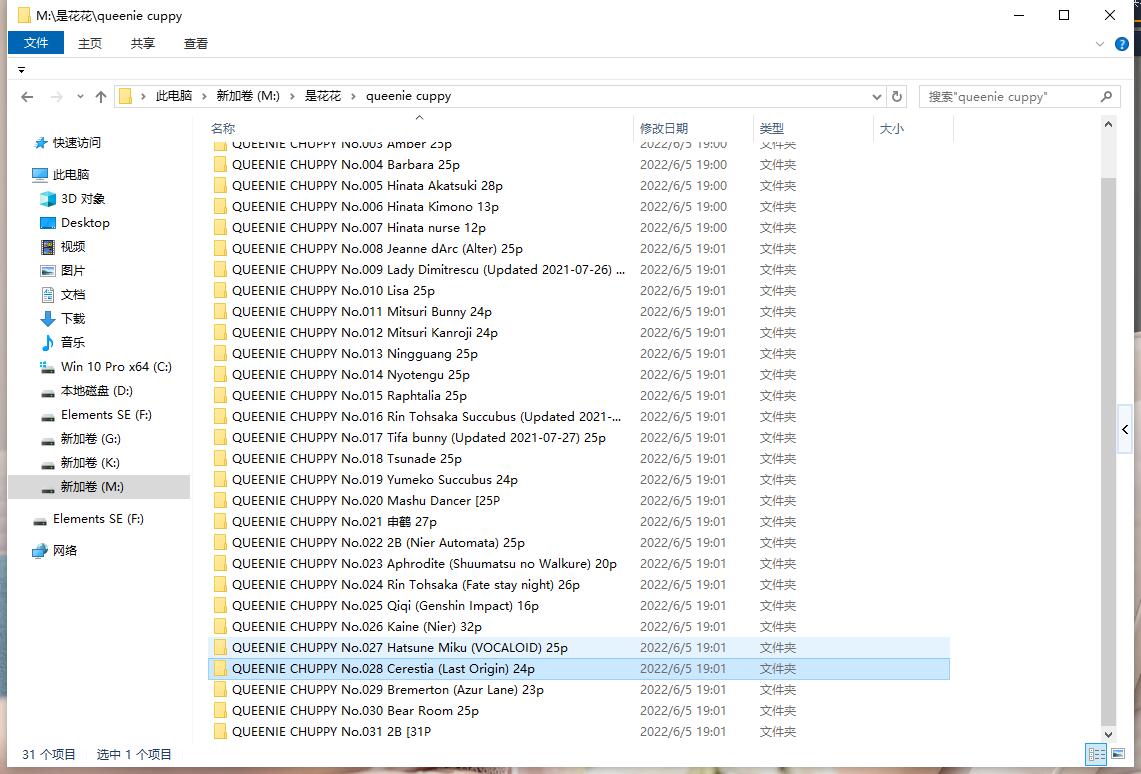Click 此电脑 in the address bar
Image resolution: width=1141 pixels, height=774 pixels.
(173, 96)
